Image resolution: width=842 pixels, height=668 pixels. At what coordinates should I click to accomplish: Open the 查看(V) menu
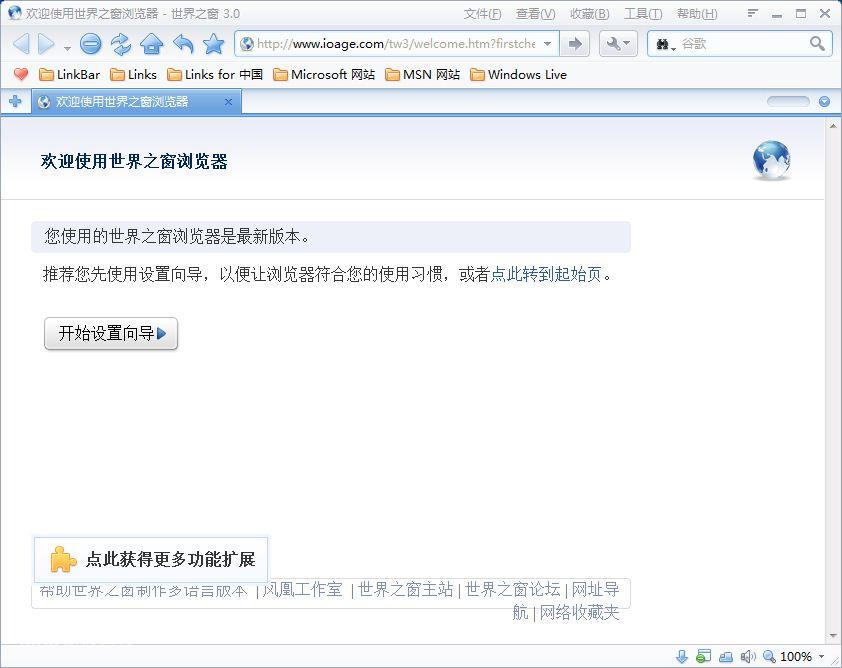[x=535, y=14]
